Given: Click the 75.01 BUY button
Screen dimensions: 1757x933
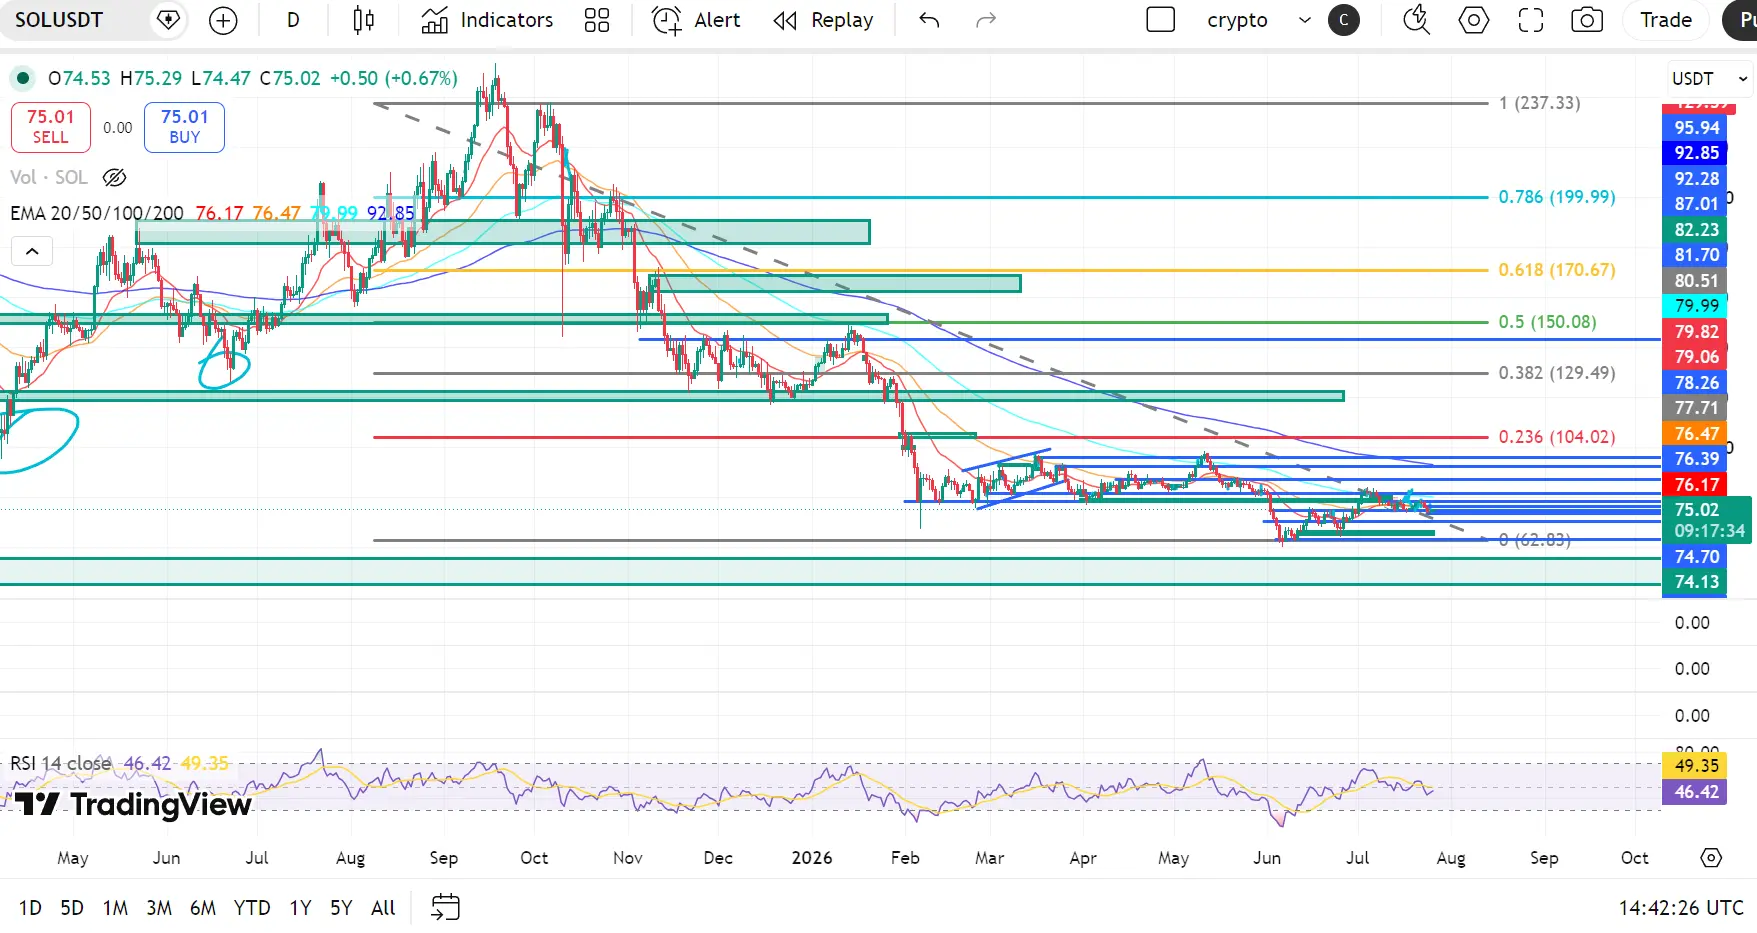Looking at the screenshot, I should tap(184, 127).
